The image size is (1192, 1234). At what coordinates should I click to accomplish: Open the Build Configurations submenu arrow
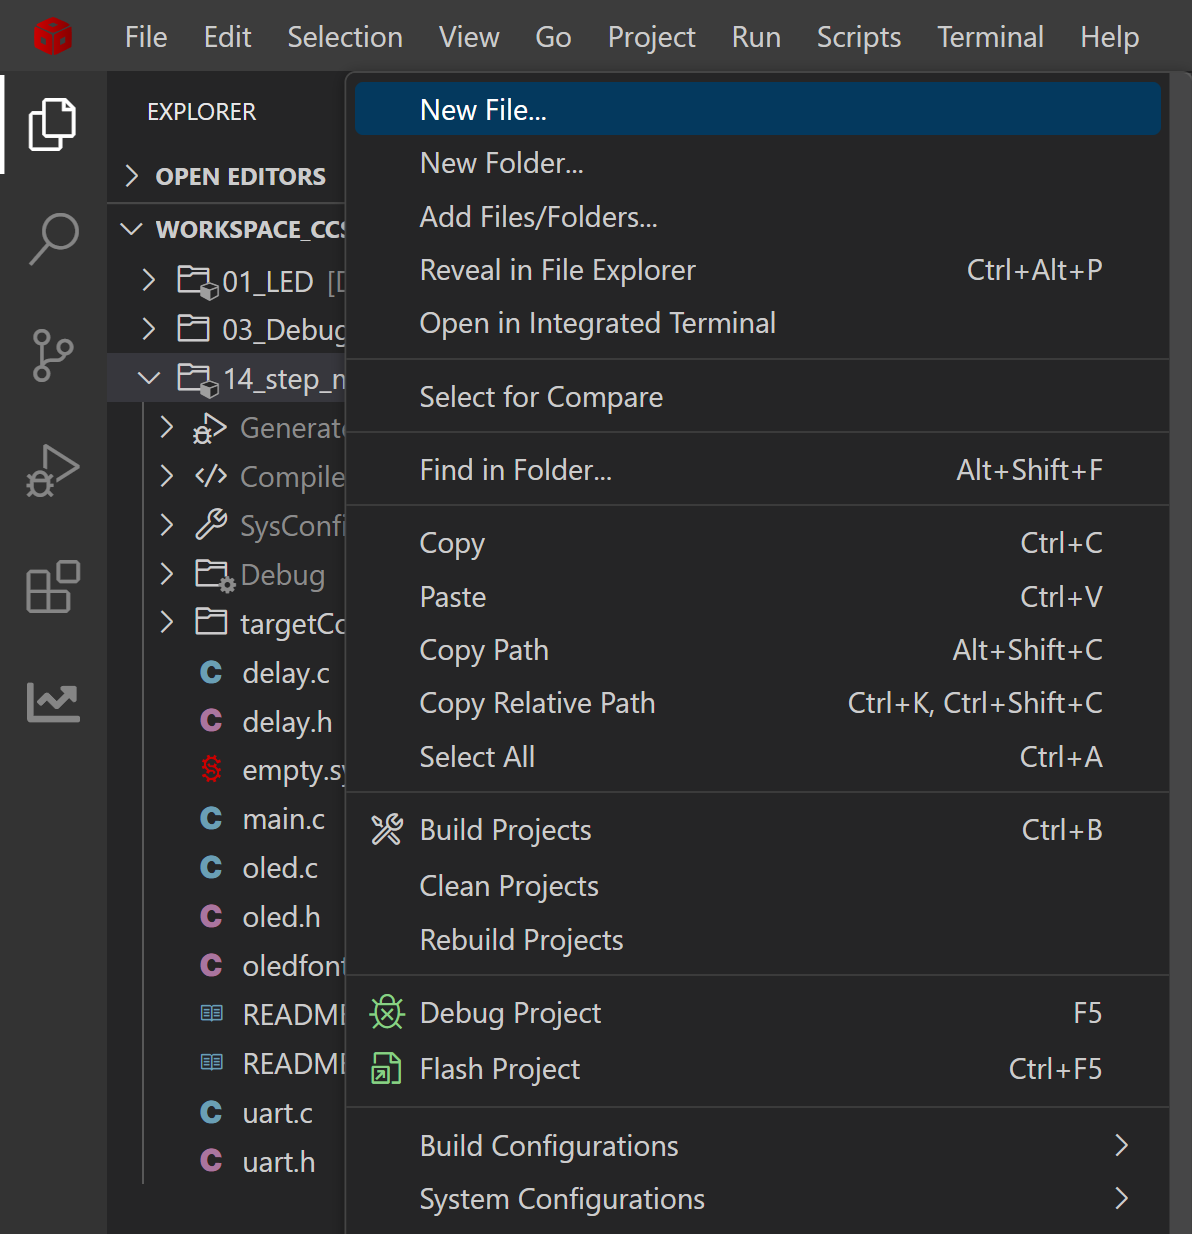[1122, 1146]
